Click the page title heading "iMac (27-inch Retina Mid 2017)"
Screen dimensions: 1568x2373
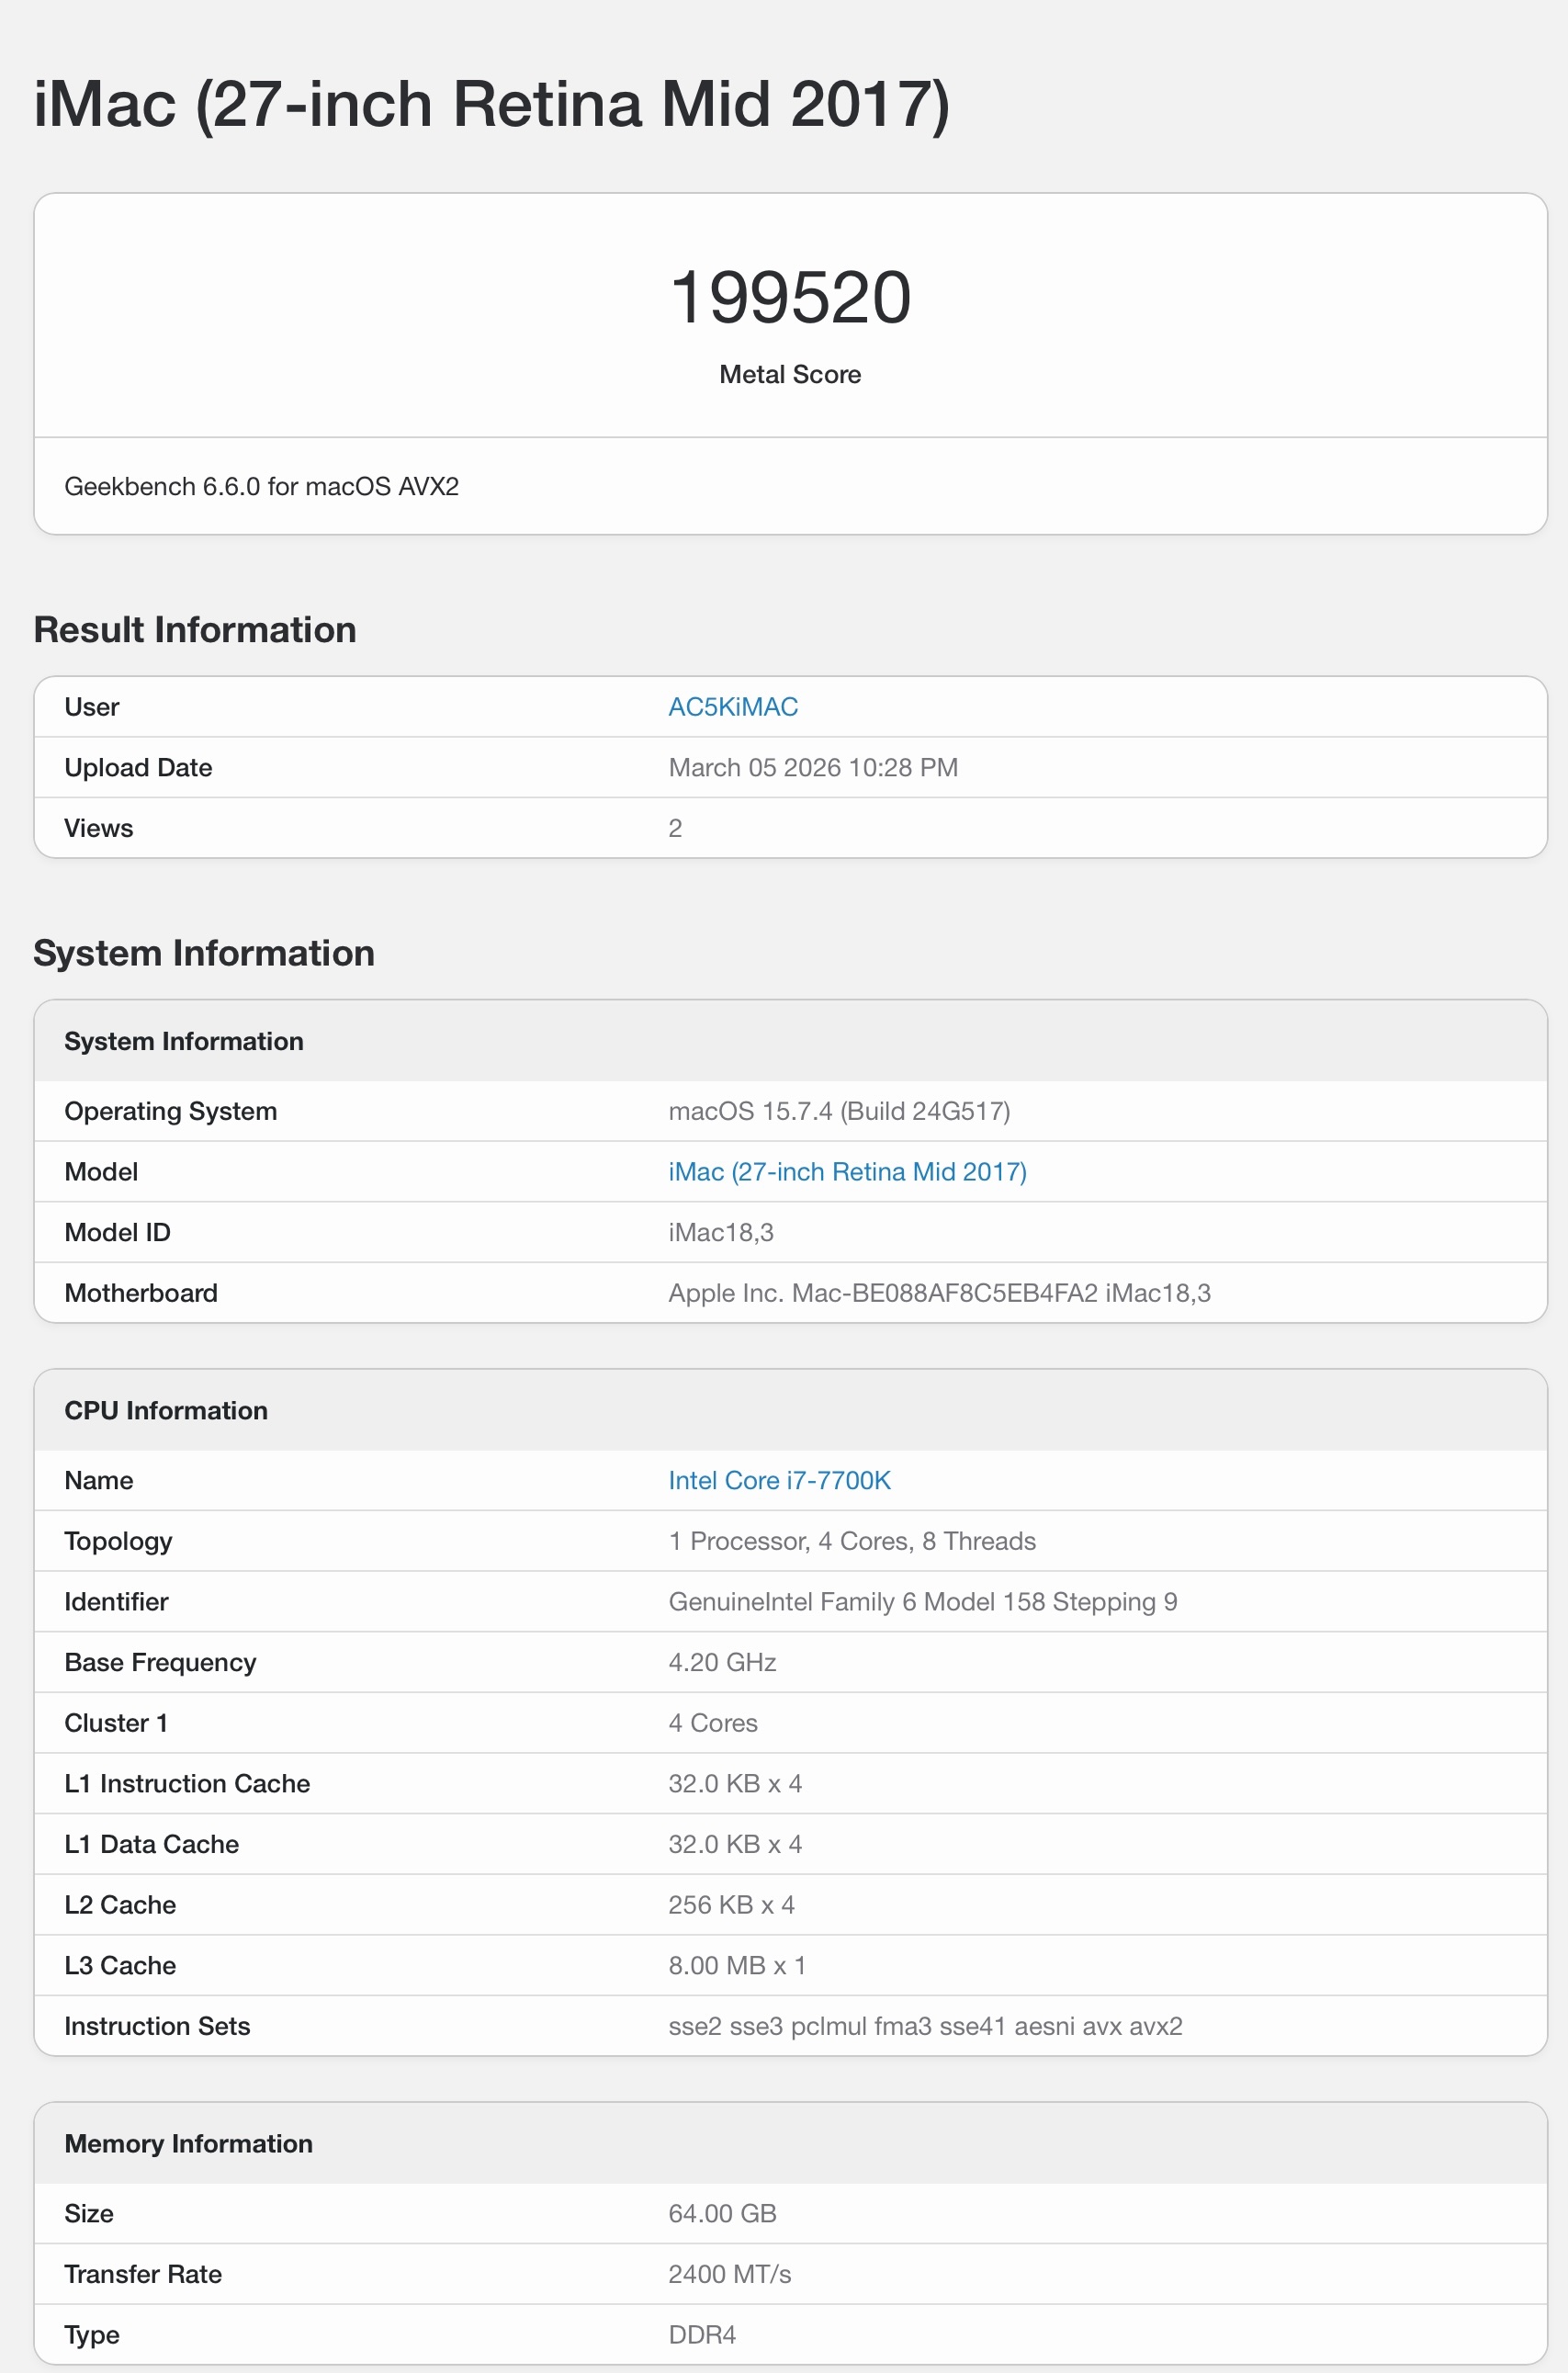pos(492,104)
